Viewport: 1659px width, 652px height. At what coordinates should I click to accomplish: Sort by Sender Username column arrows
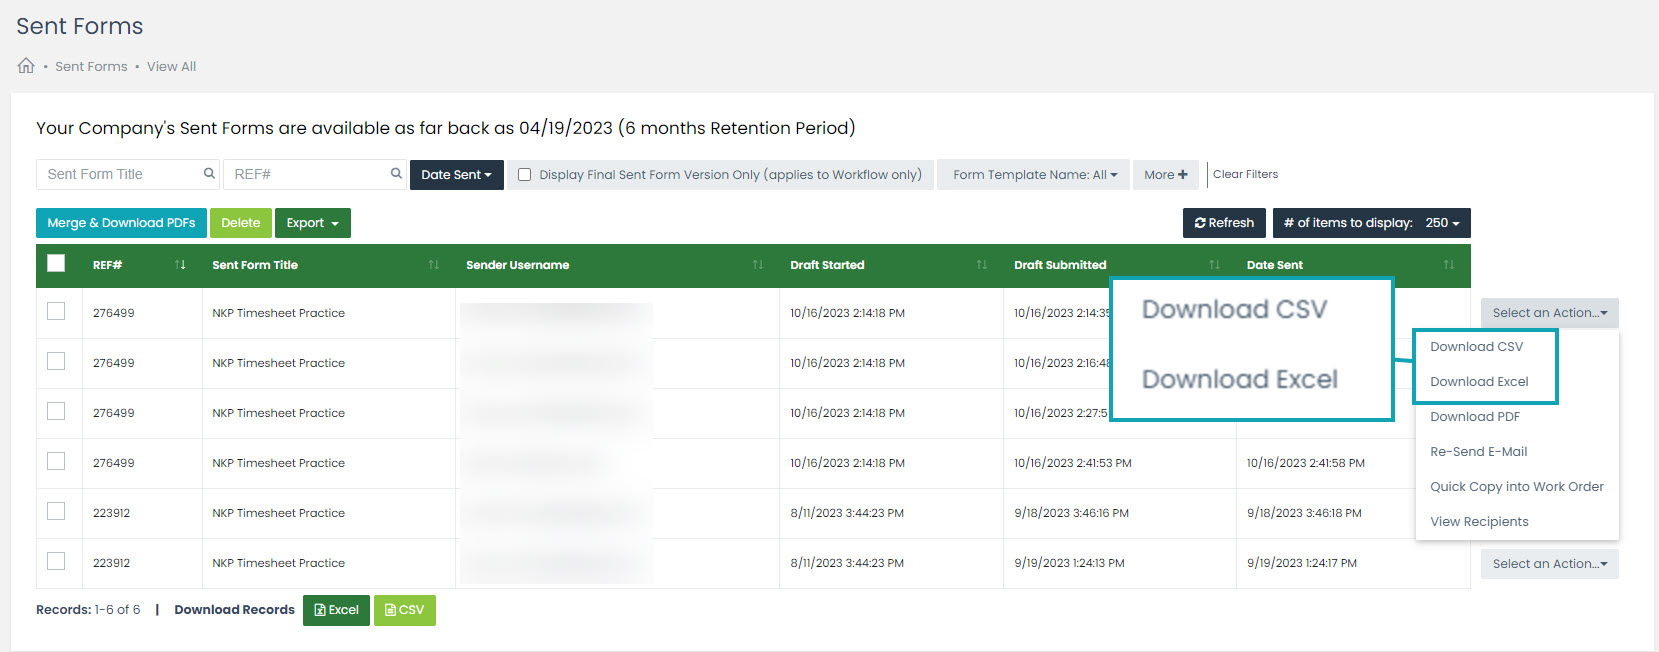pos(758,265)
